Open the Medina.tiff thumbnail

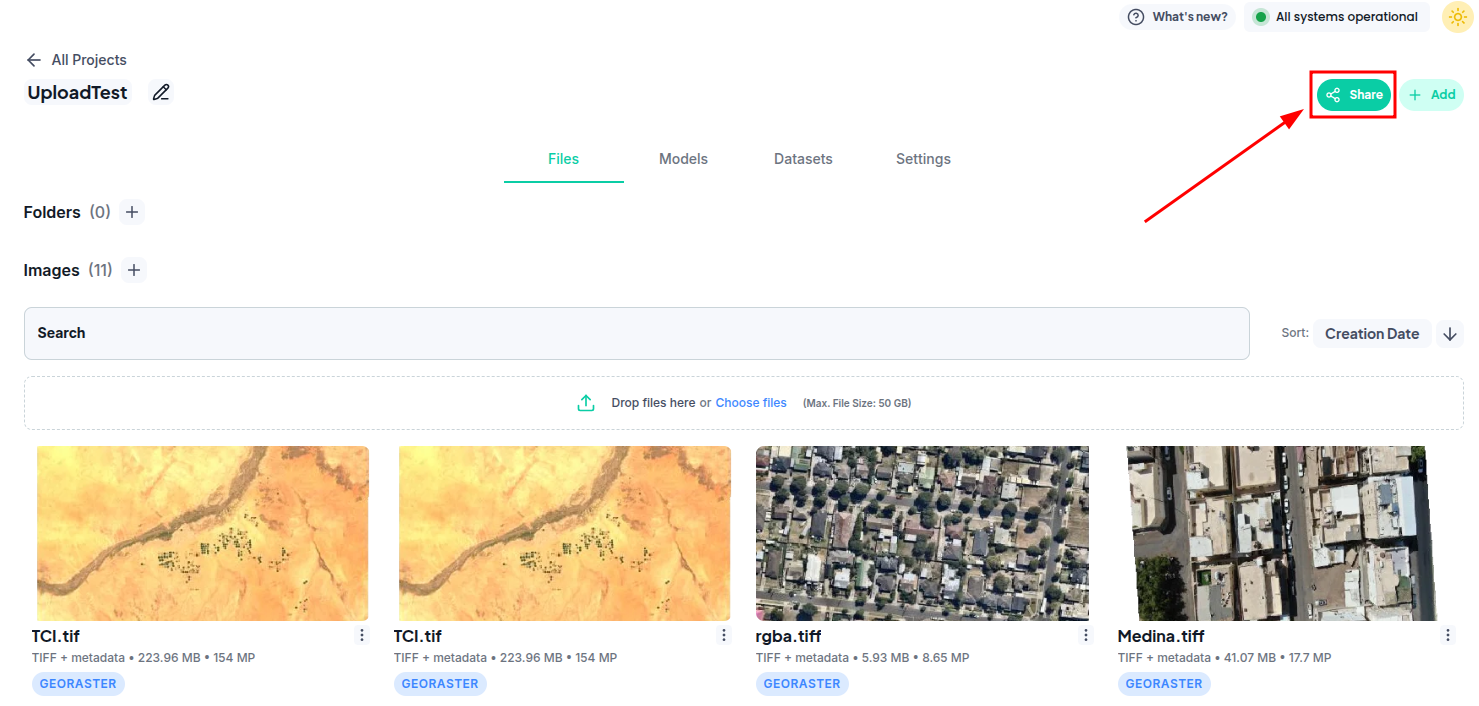pyautogui.click(x=1282, y=533)
